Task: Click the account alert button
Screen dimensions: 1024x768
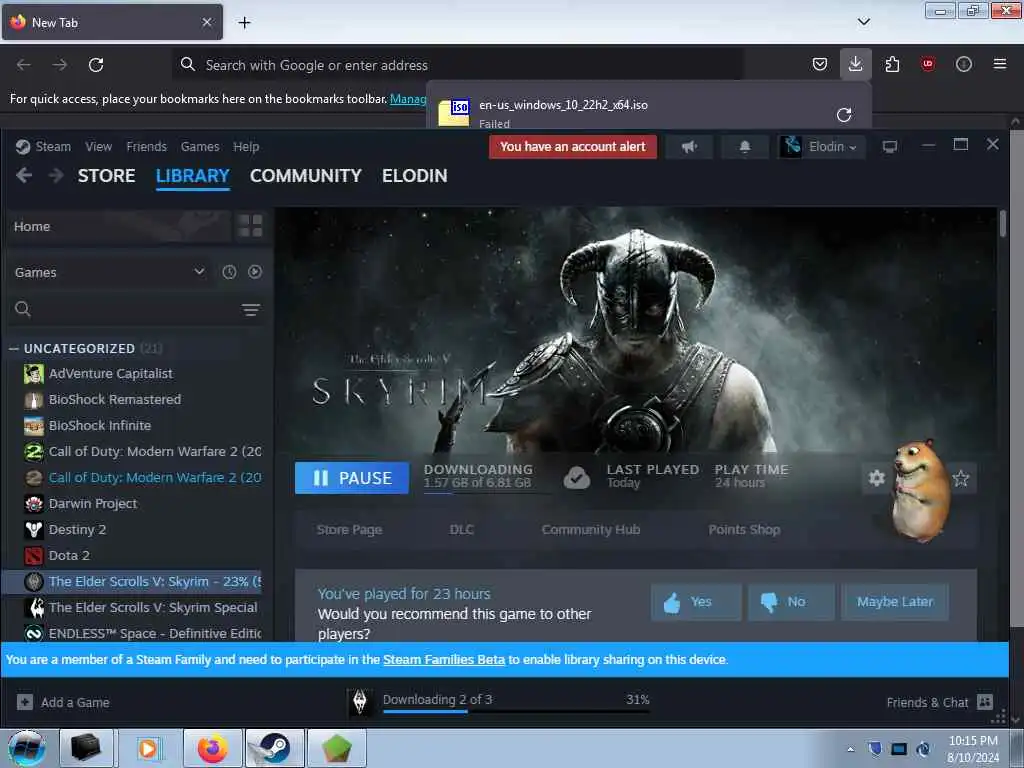Action: coord(573,147)
